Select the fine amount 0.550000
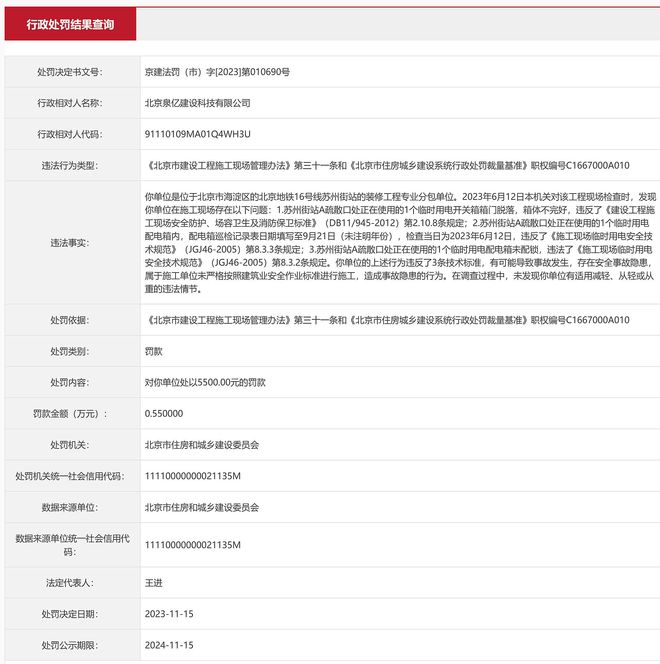Image resolution: width=660 pixels, height=664 pixels. pos(164,412)
